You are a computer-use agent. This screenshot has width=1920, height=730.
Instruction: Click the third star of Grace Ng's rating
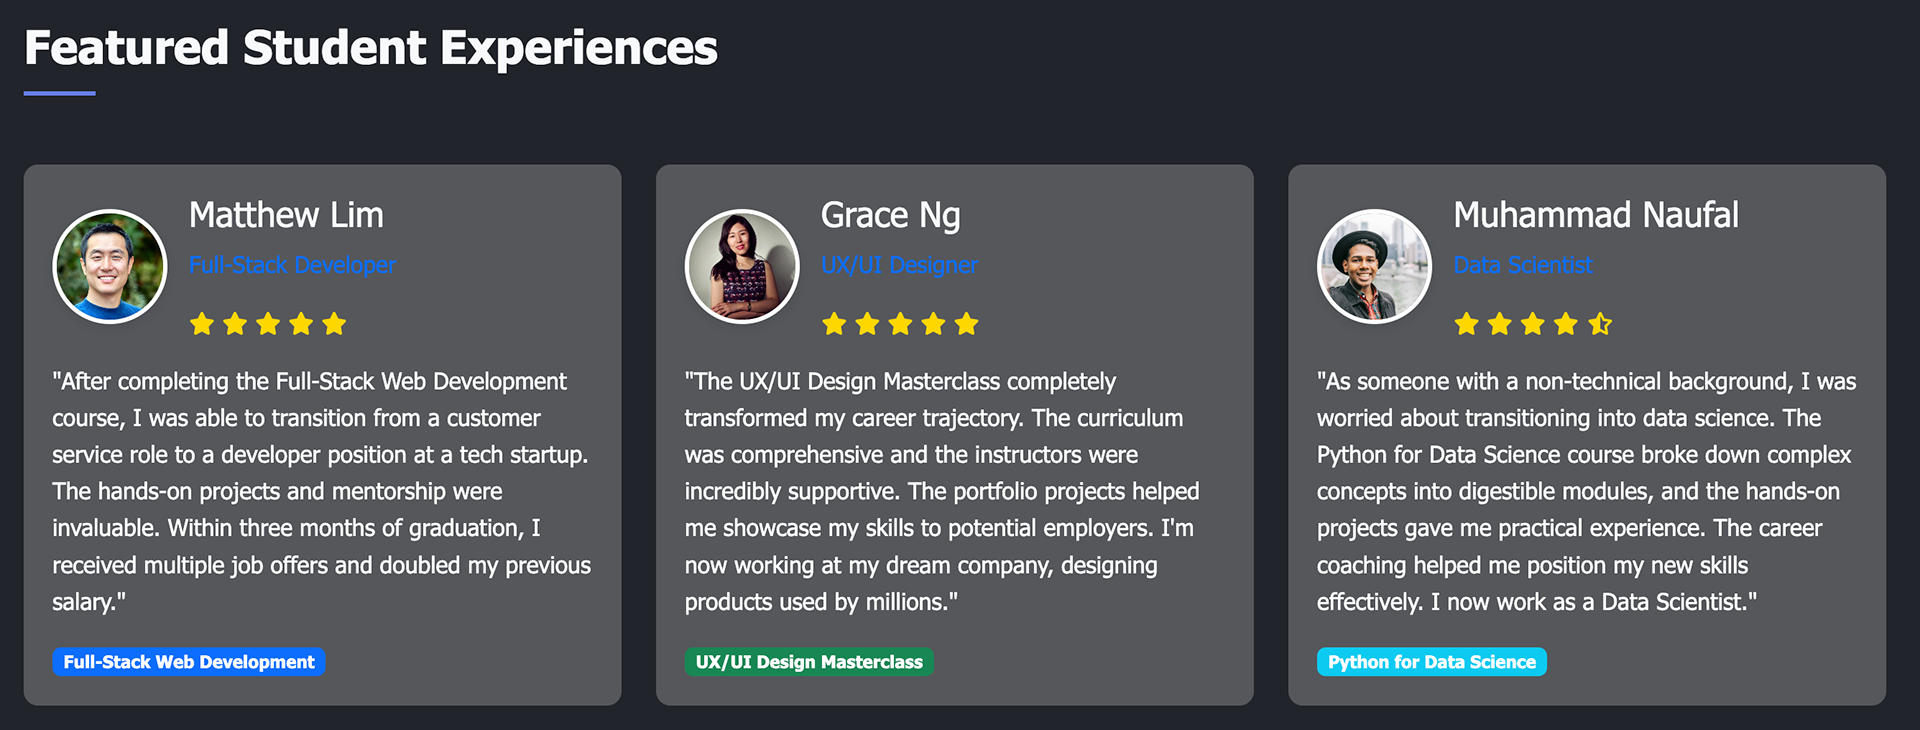click(900, 324)
